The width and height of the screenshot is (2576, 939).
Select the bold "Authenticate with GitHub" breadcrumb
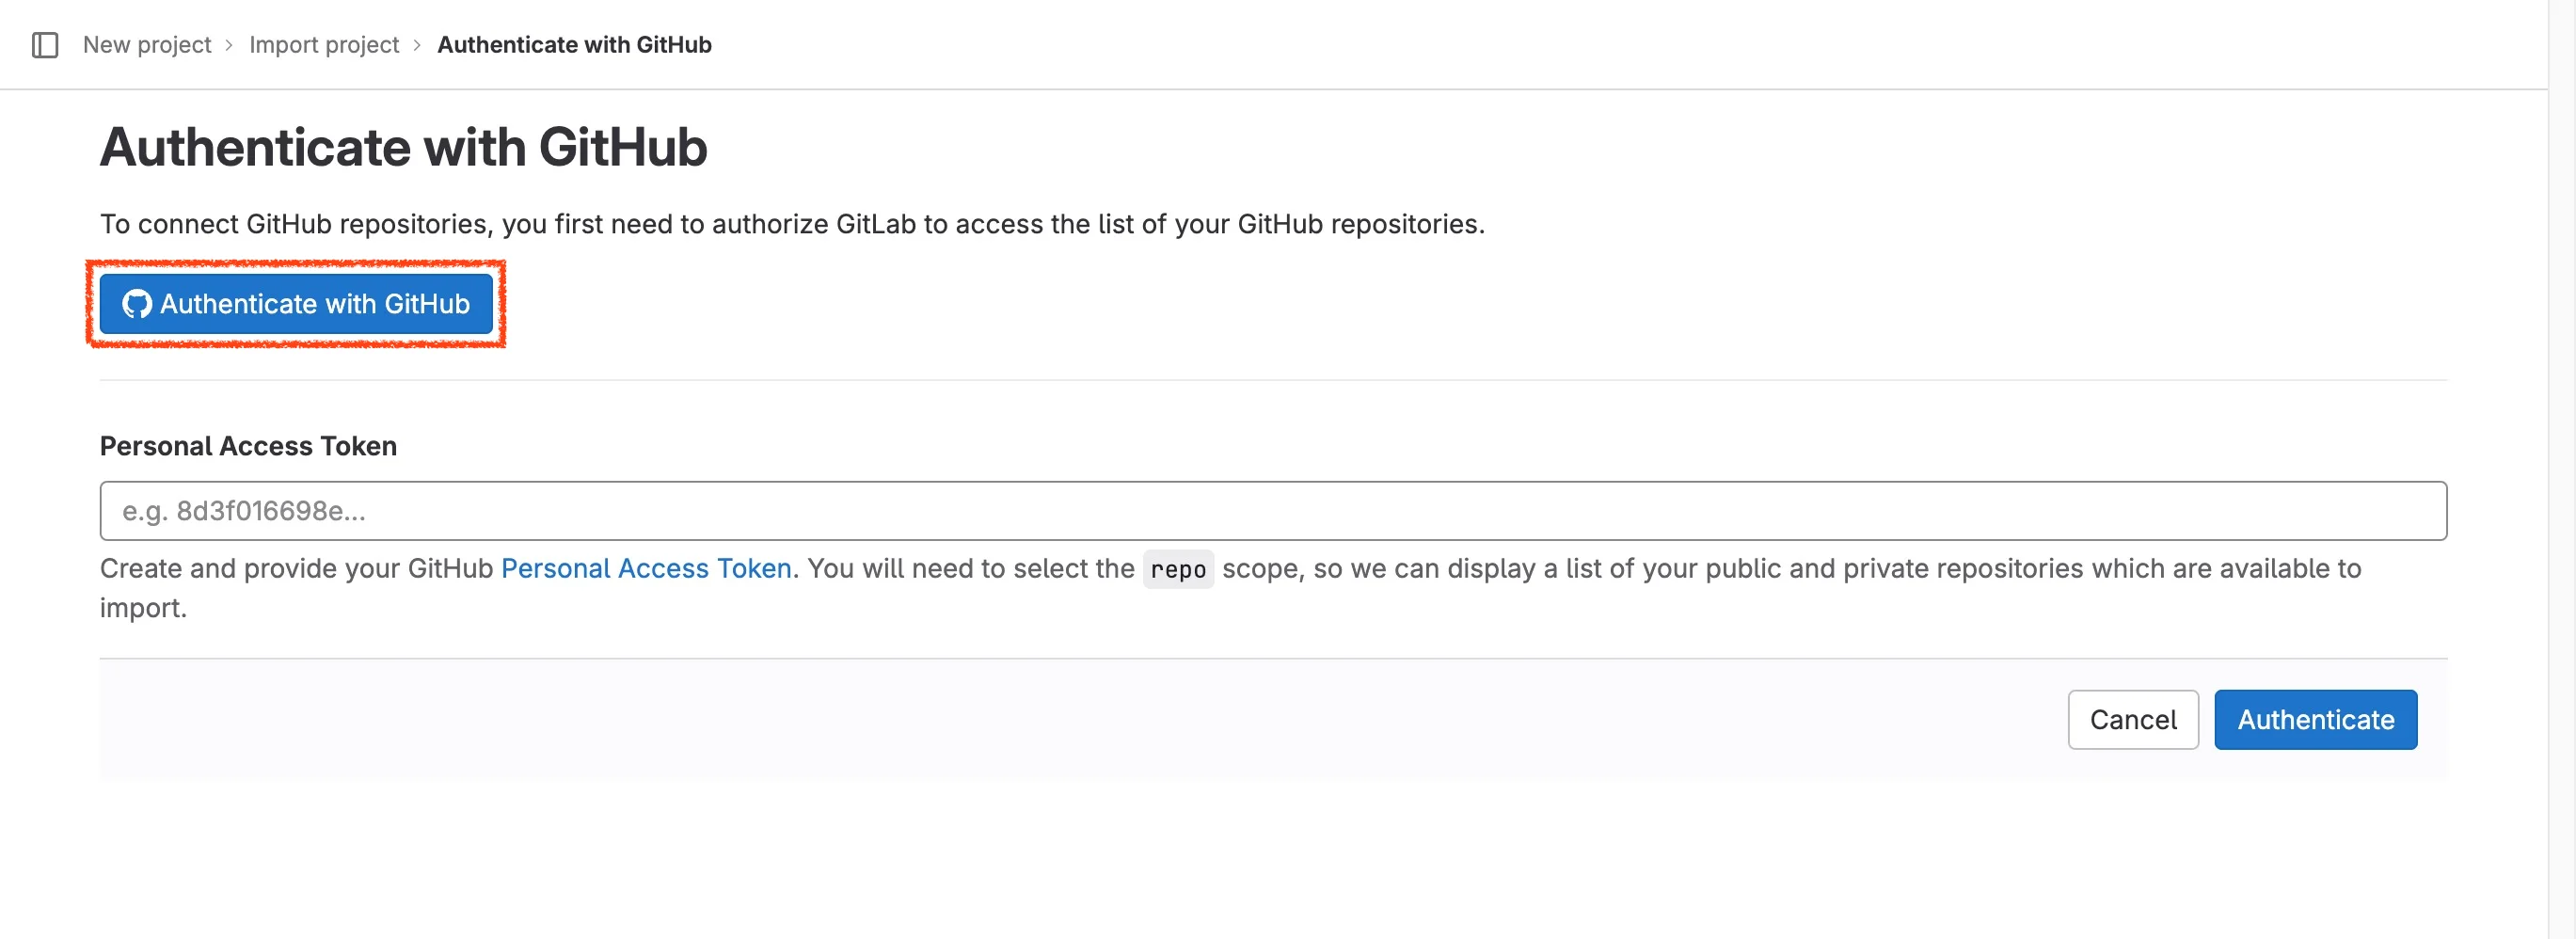point(574,45)
